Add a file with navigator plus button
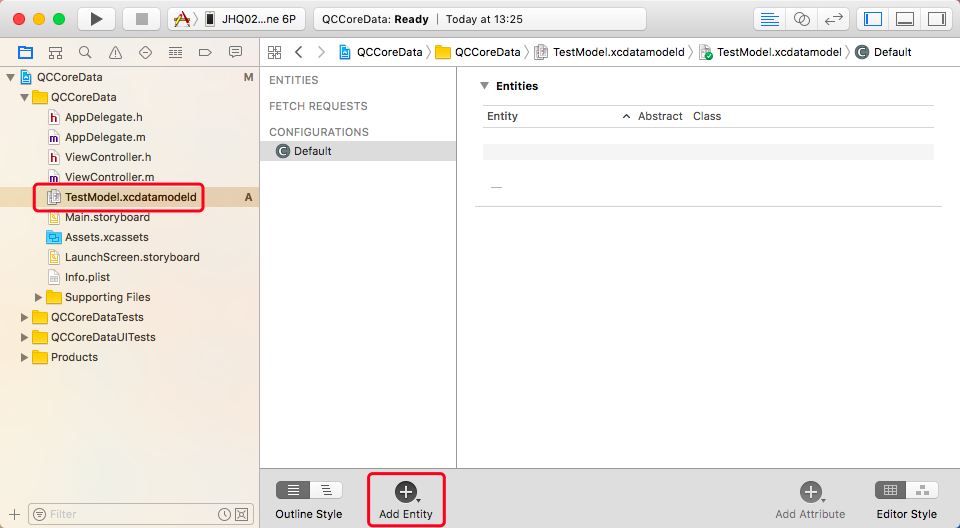Screen dimensions: 960x528 coord(15,515)
